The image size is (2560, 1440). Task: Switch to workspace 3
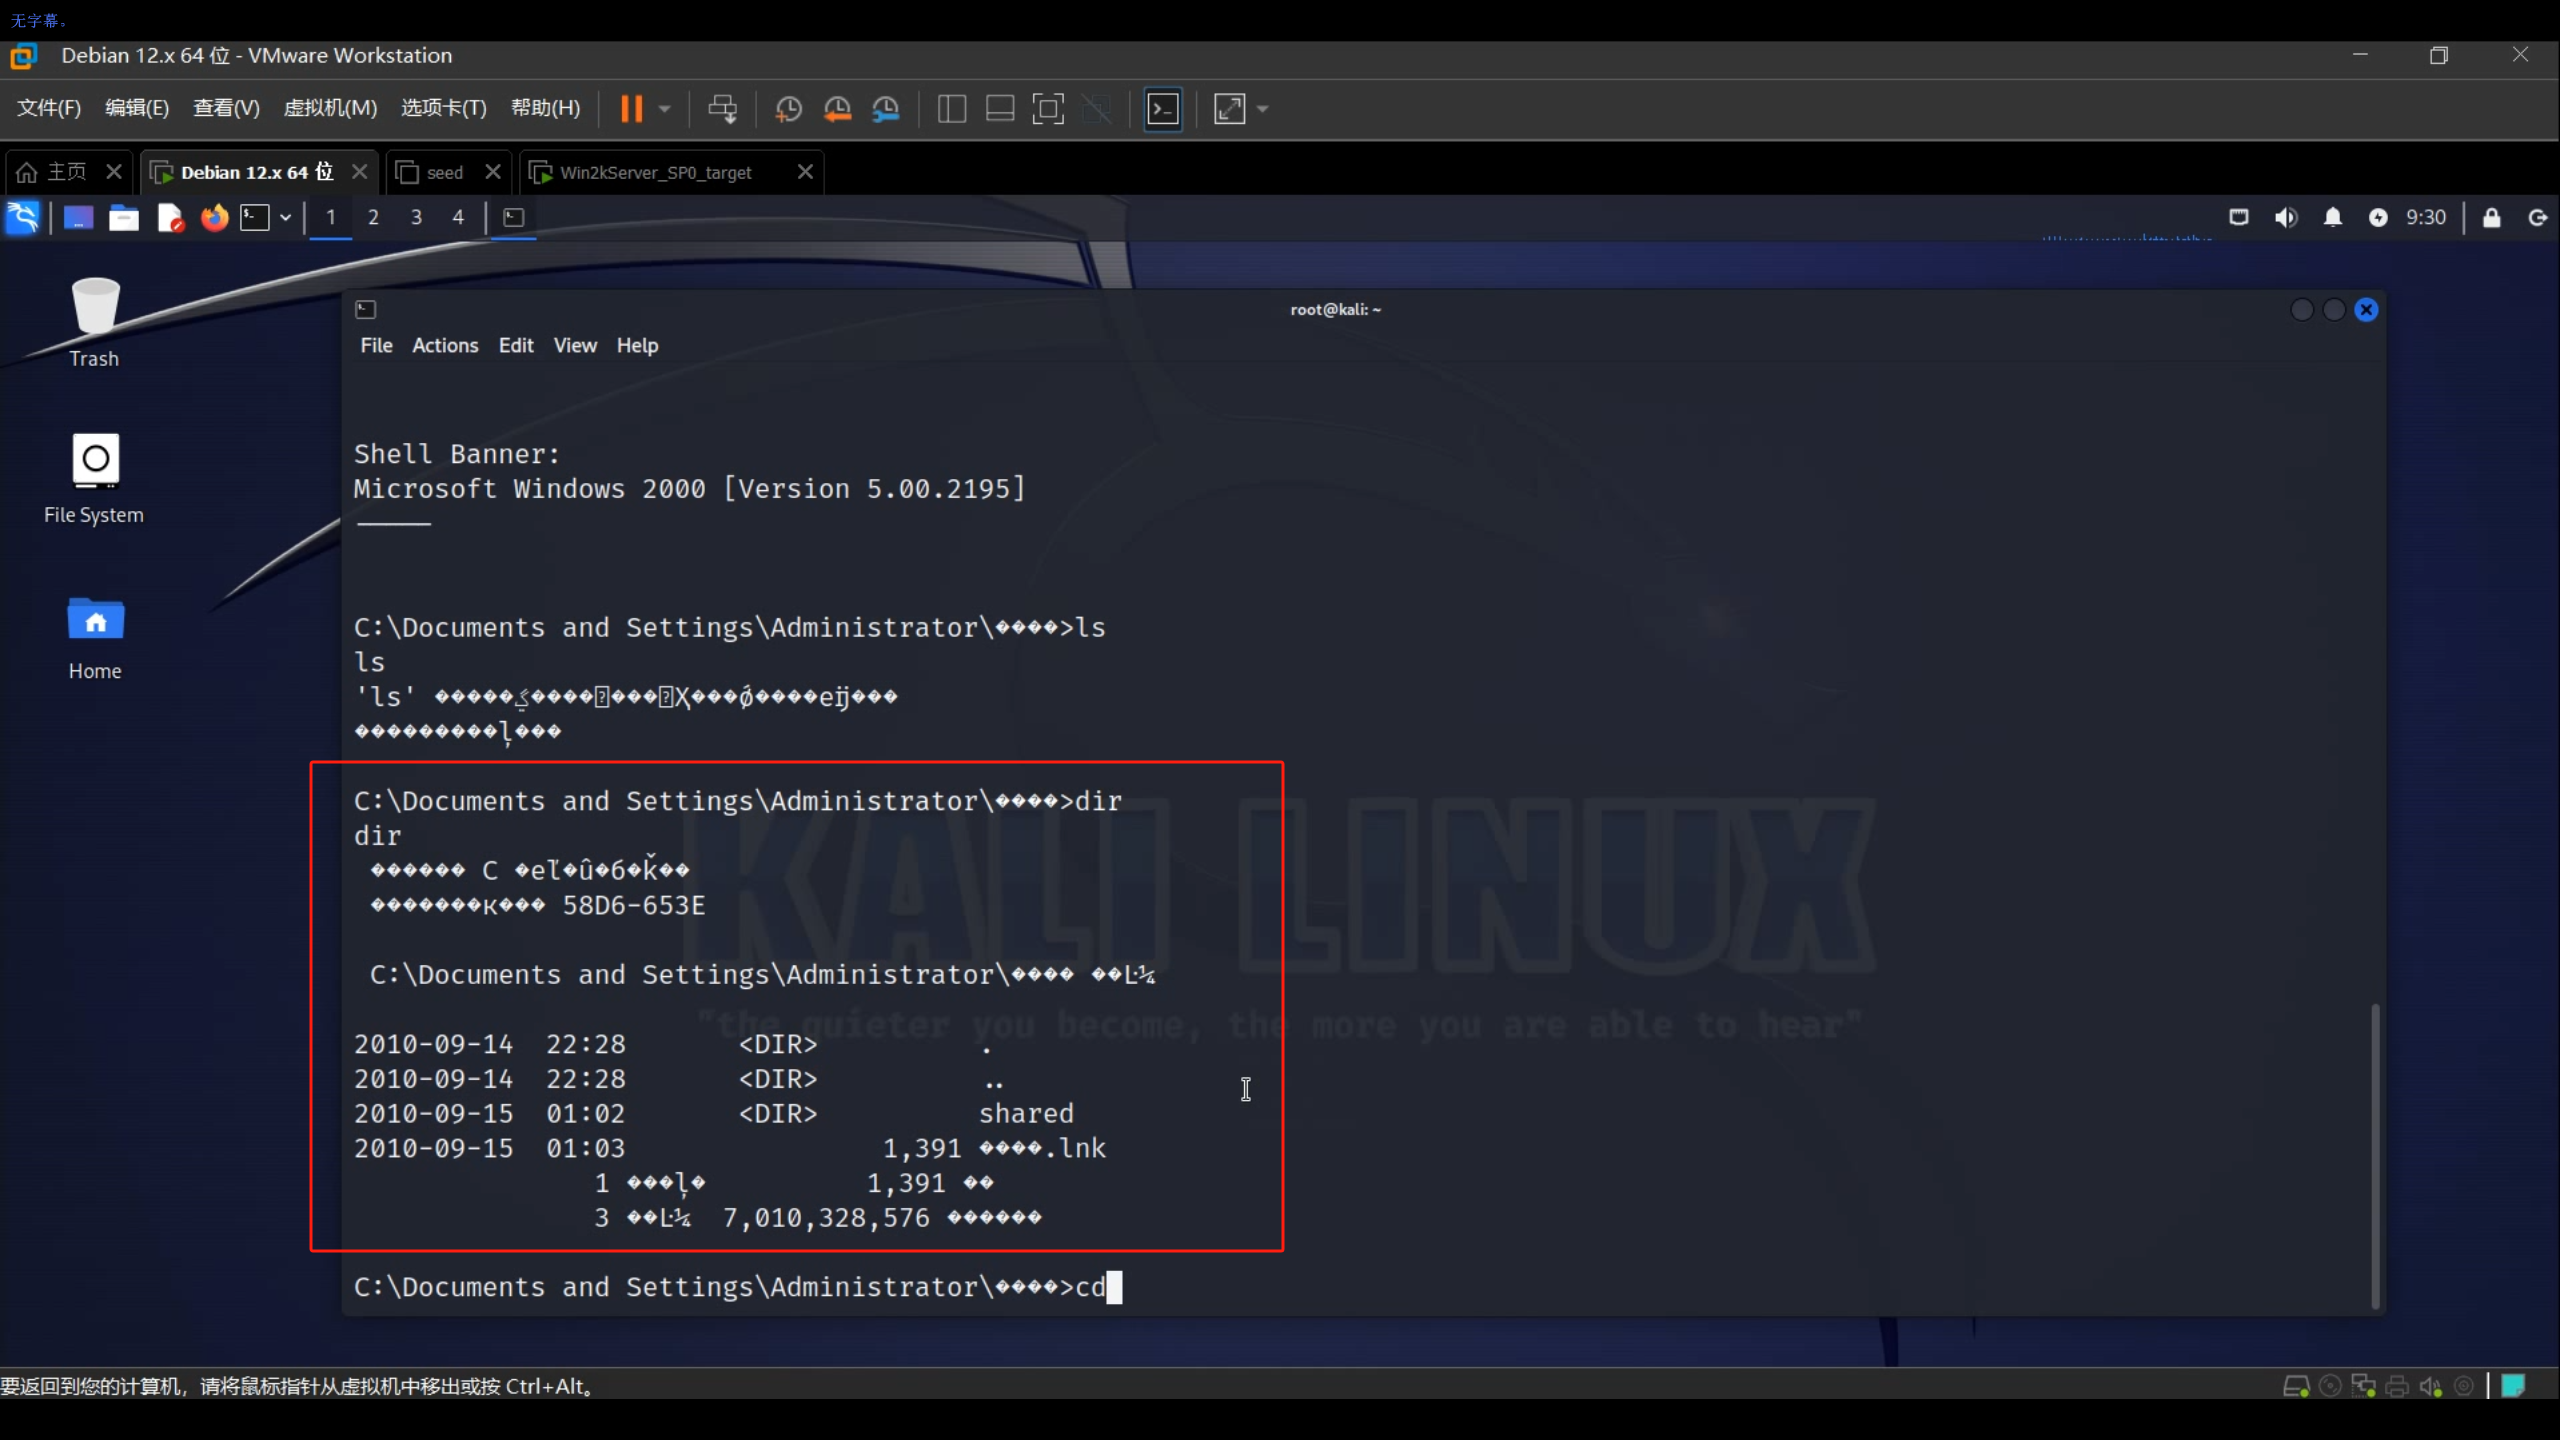pos(416,217)
